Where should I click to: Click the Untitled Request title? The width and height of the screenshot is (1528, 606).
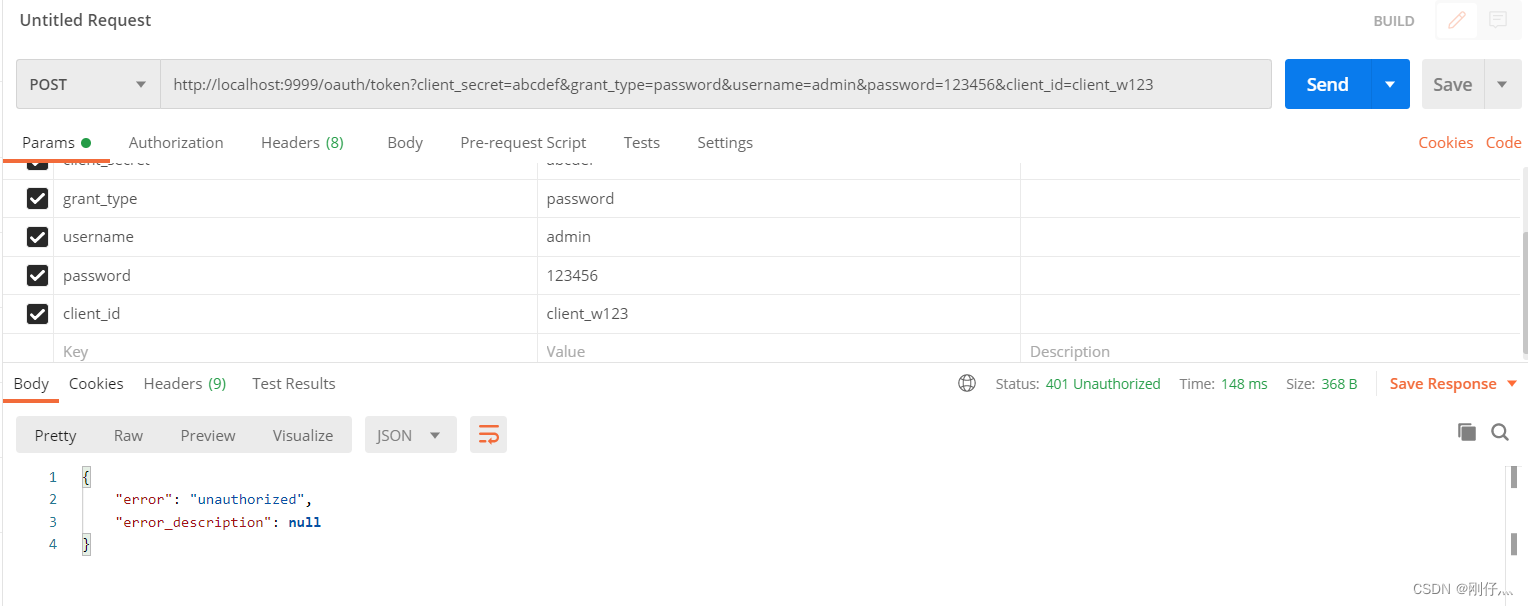coord(86,20)
